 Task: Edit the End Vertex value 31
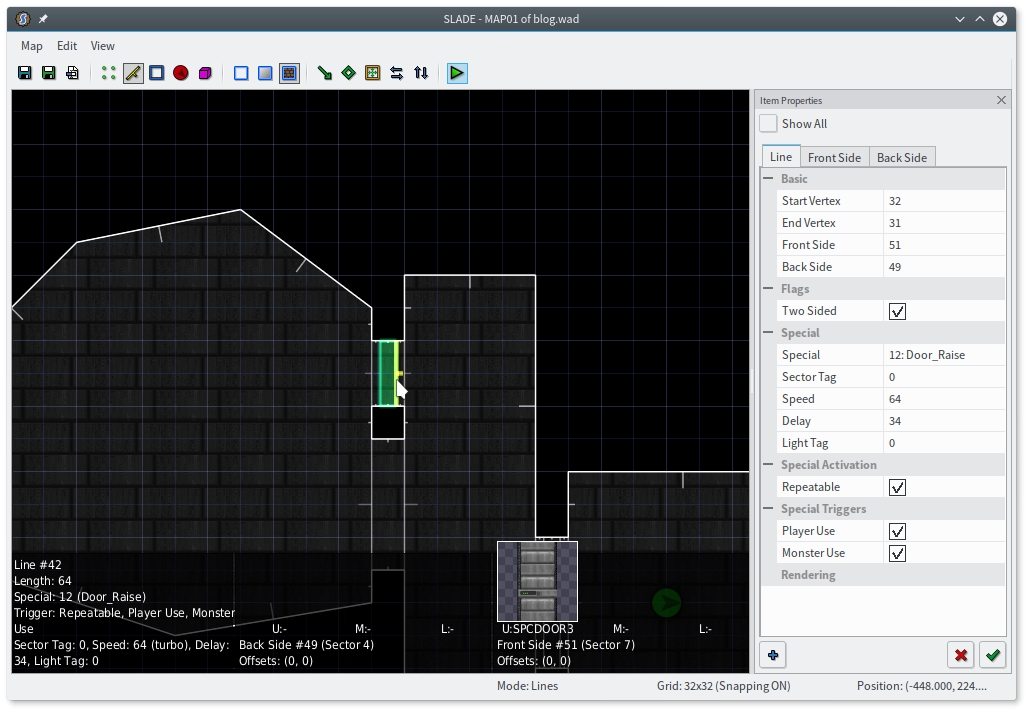pyautogui.click(x=944, y=223)
